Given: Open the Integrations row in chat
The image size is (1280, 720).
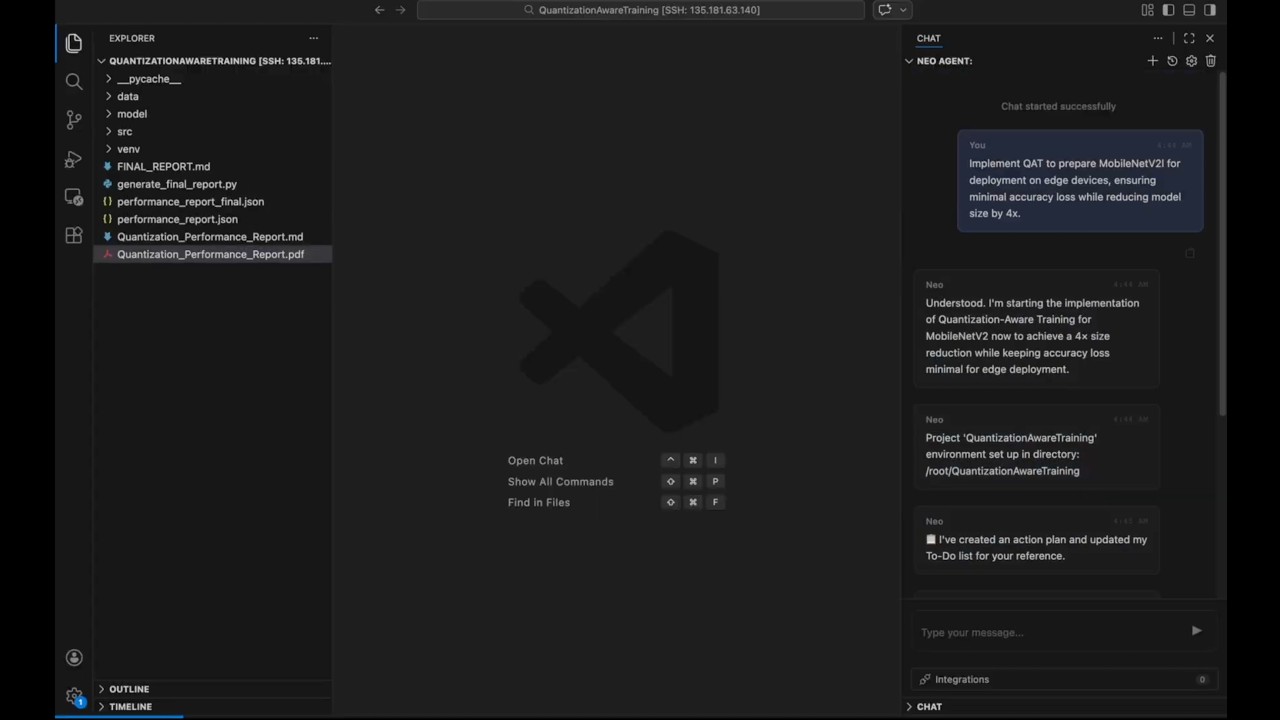Looking at the screenshot, I should tap(1064, 679).
